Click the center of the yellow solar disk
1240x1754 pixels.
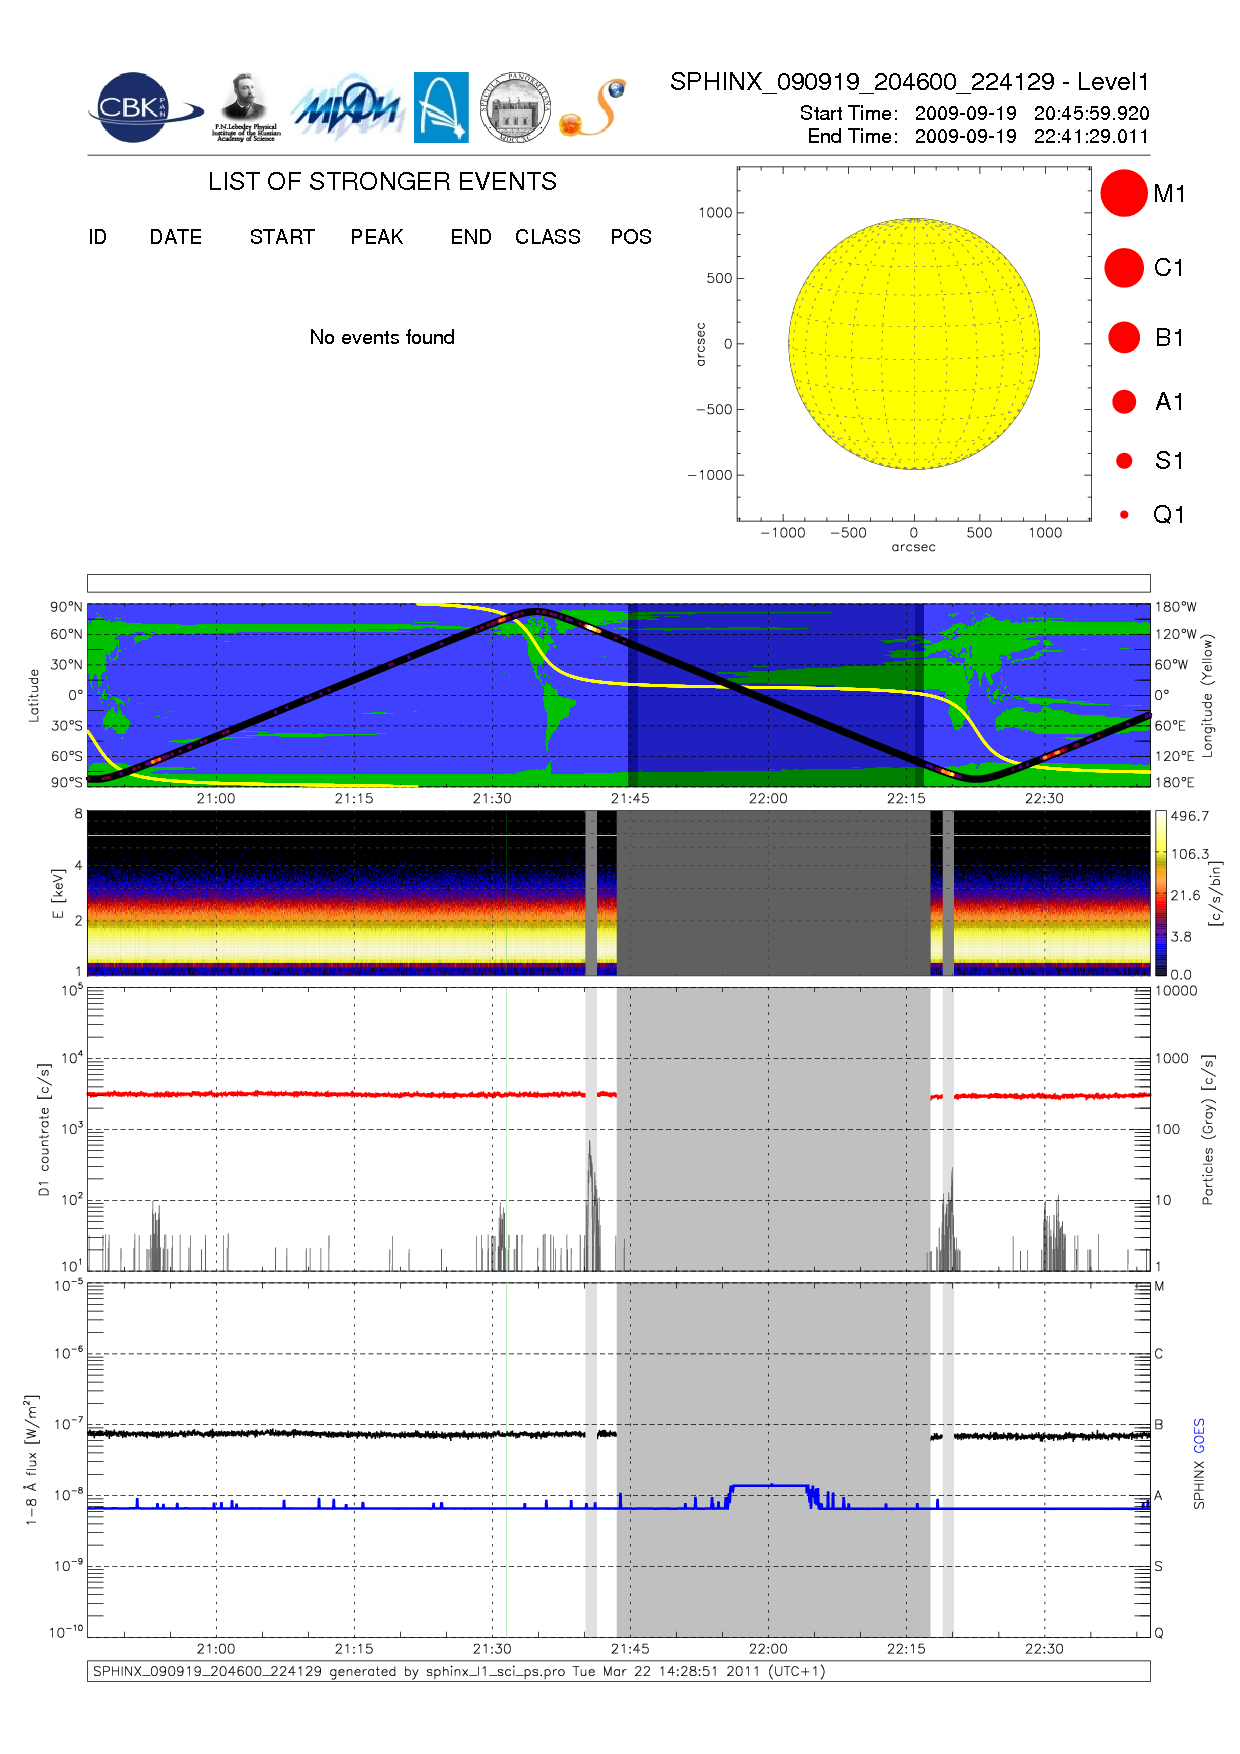point(914,344)
